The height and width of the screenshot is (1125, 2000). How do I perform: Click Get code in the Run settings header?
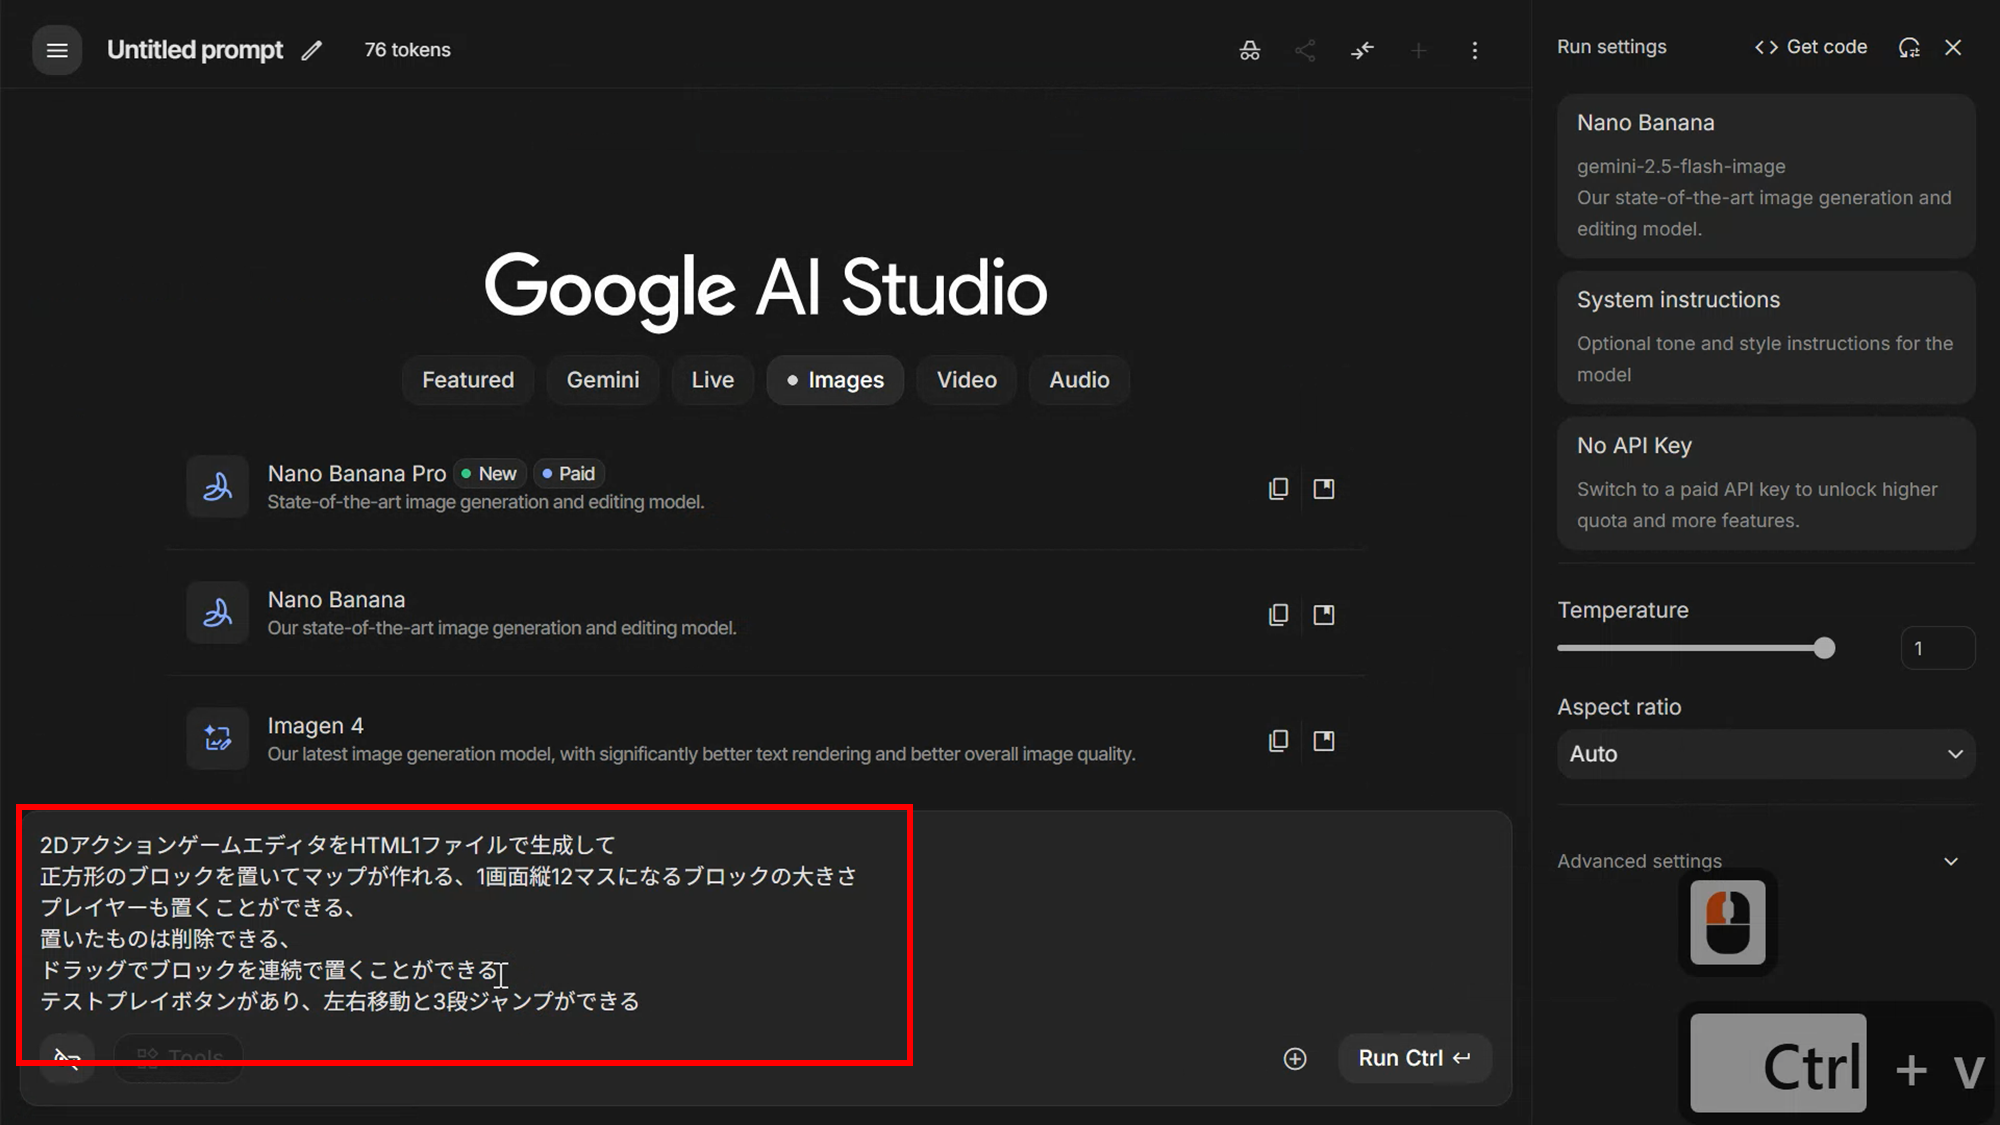pyautogui.click(x=1811, y=47)
